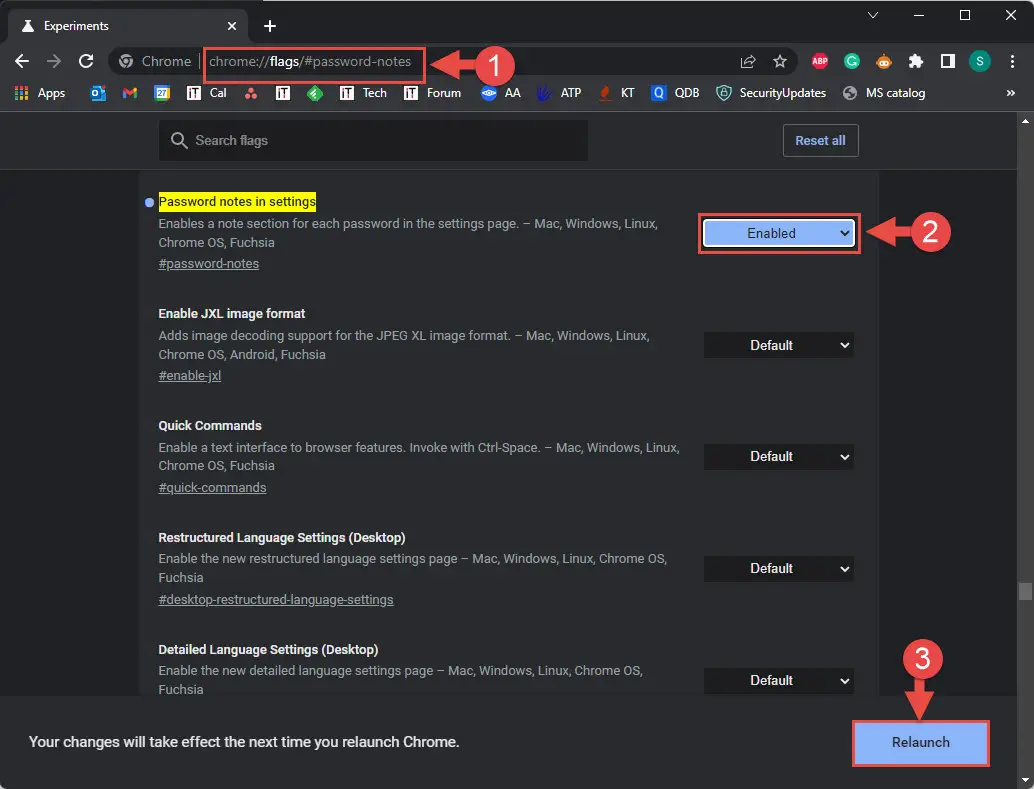Click the #enable-jxl link
Viewport: 1034px width, 789px height.
[189, 376]
